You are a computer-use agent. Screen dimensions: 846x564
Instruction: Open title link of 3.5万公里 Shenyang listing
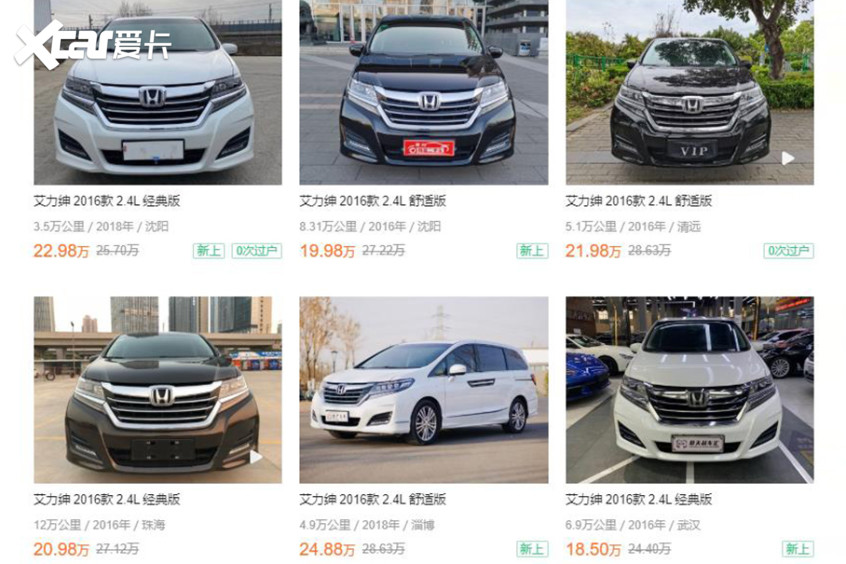tap(107, 201)
